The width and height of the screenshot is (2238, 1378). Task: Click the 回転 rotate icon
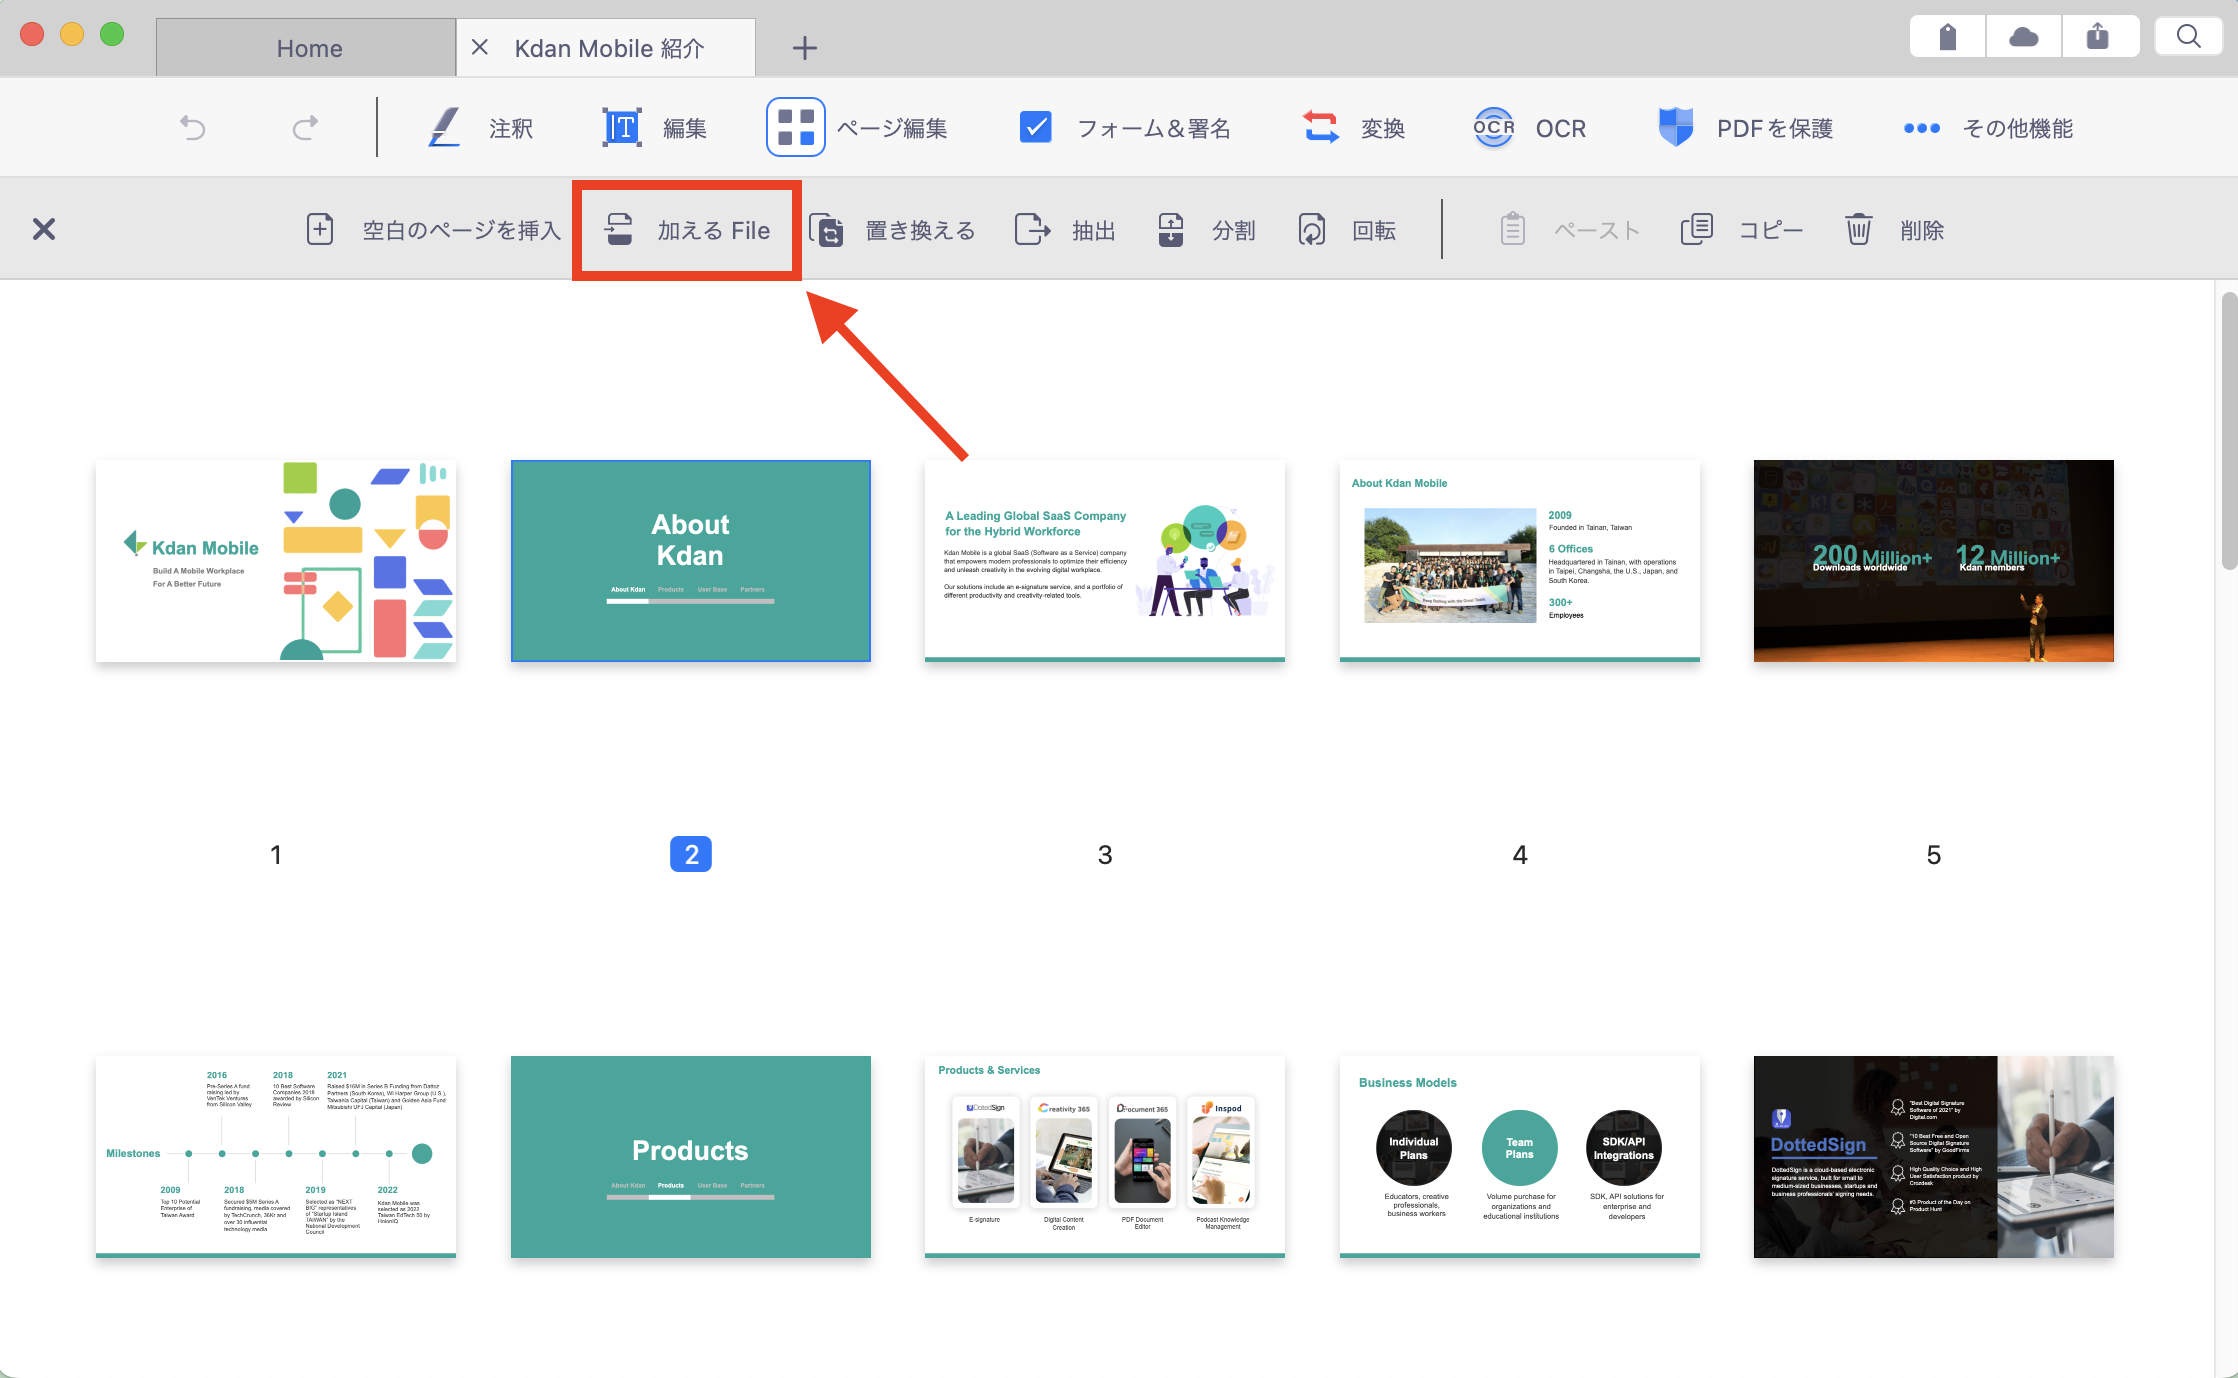1312,229
